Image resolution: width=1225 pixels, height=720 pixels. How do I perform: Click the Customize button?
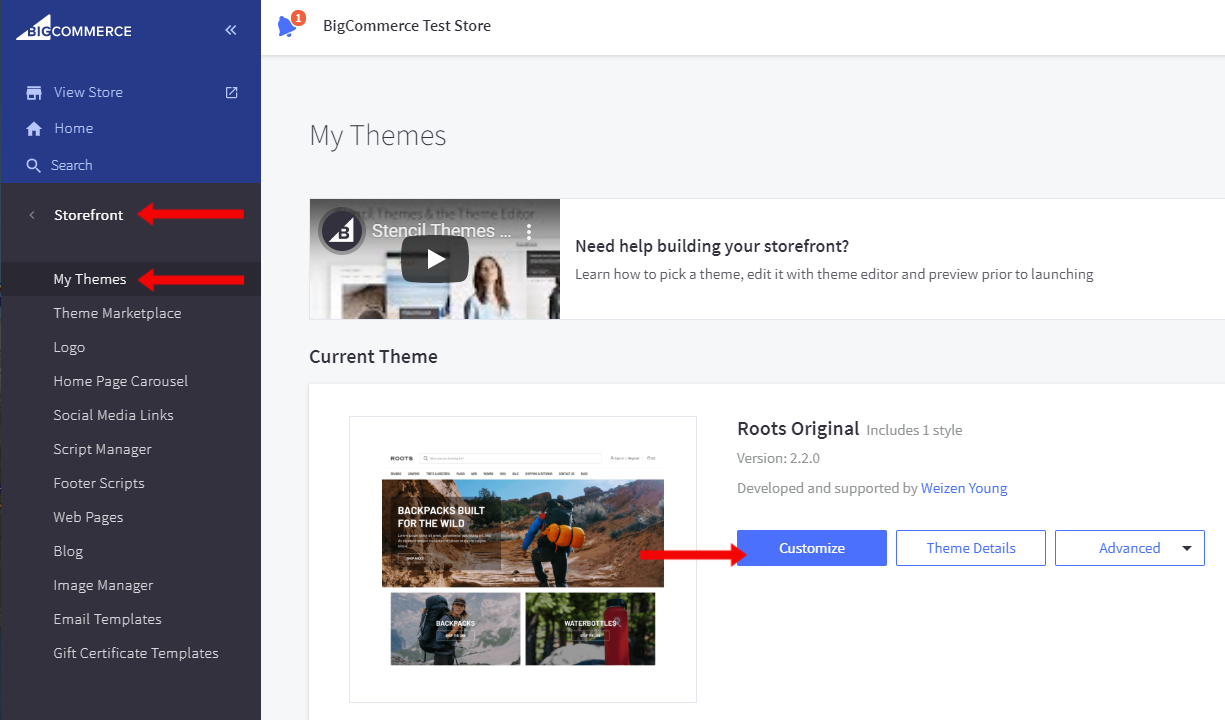coord(811,547)
